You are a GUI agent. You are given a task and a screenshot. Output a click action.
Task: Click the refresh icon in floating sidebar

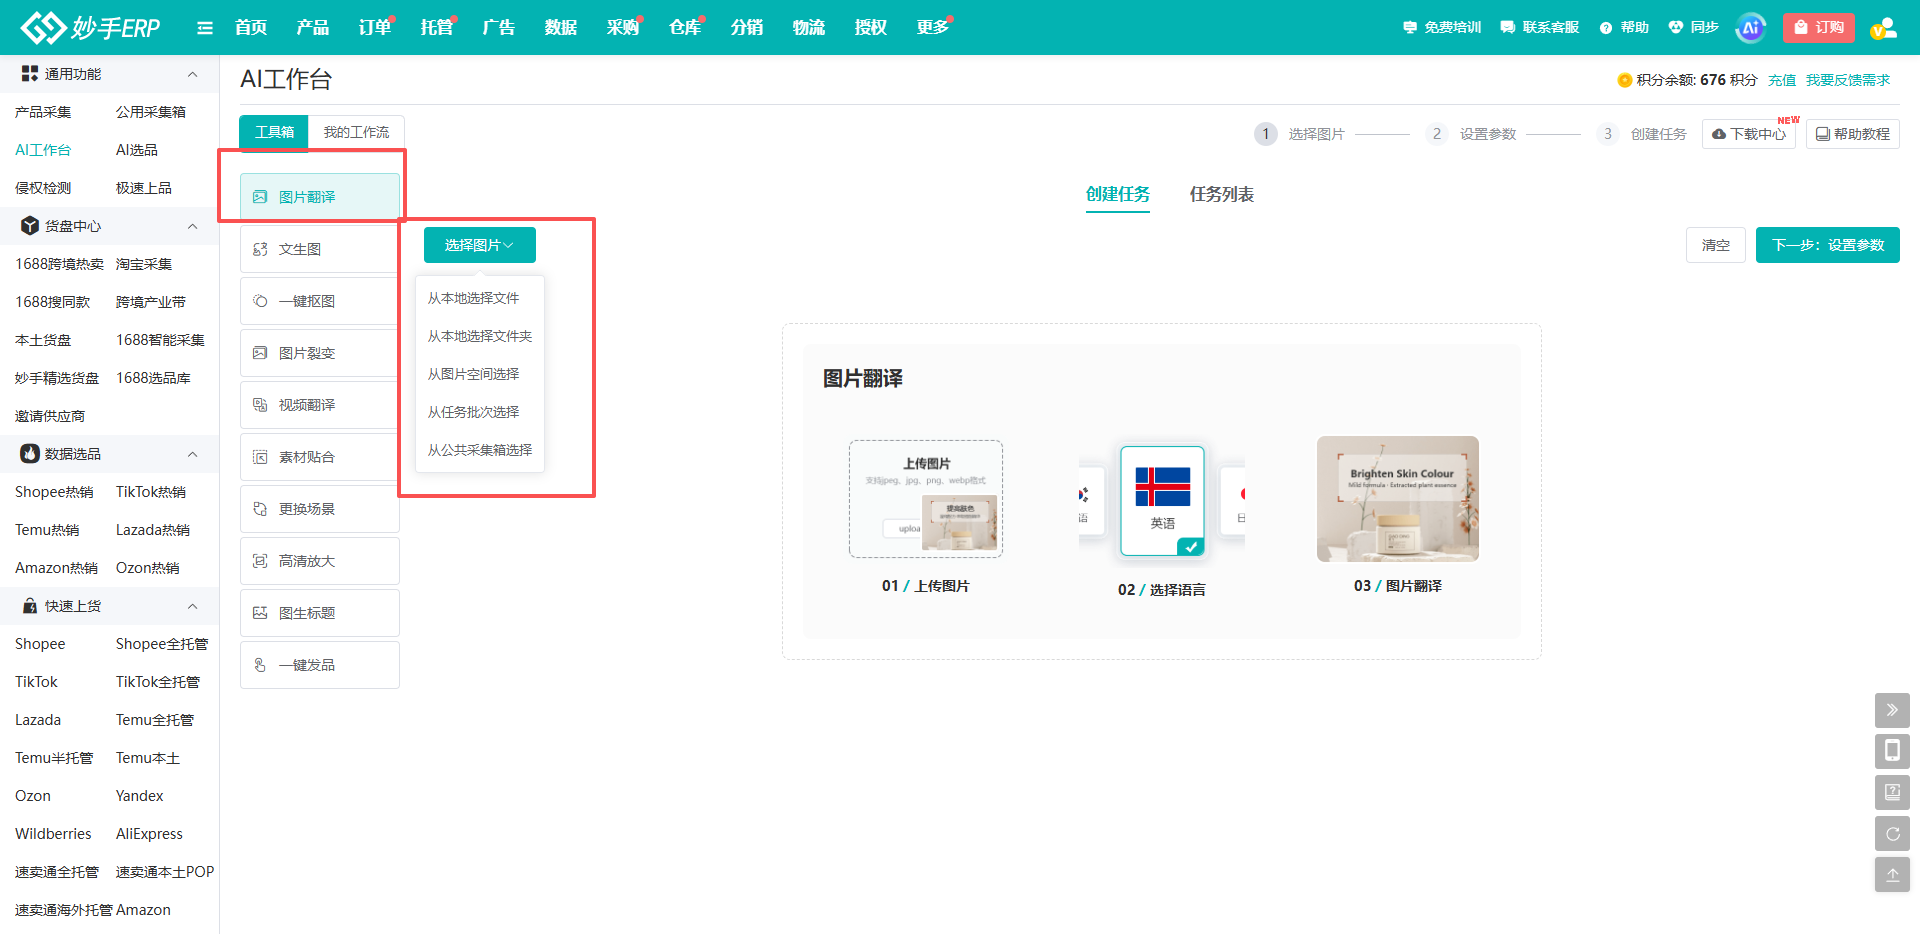tap(1892, 833)
